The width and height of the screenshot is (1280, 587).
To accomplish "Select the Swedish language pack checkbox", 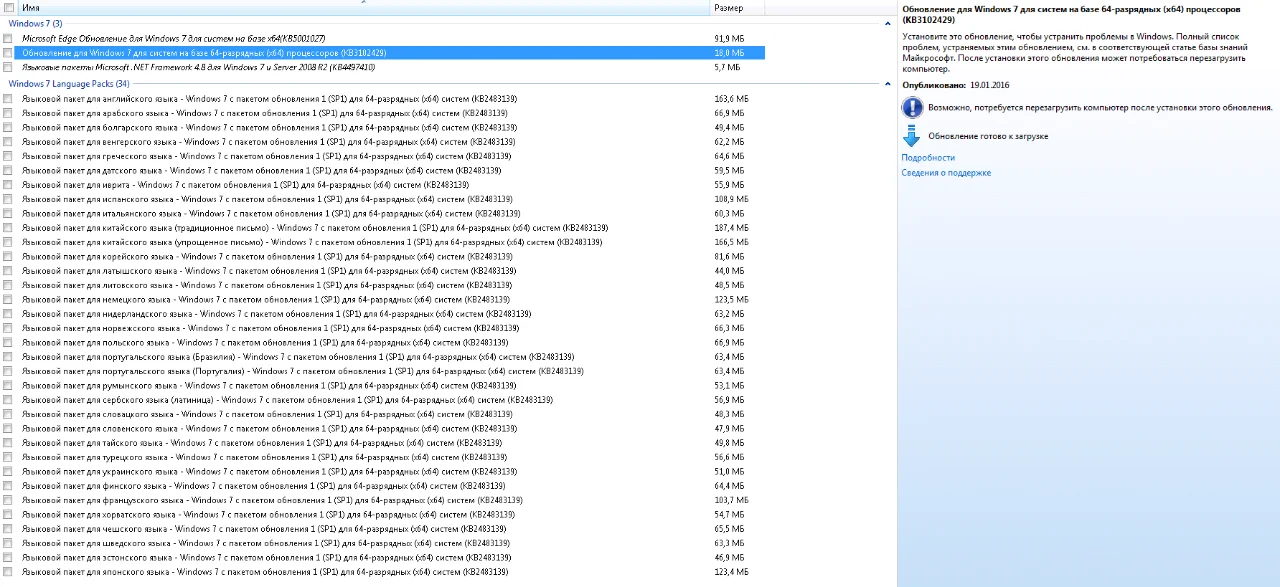I will click(8, 543).
